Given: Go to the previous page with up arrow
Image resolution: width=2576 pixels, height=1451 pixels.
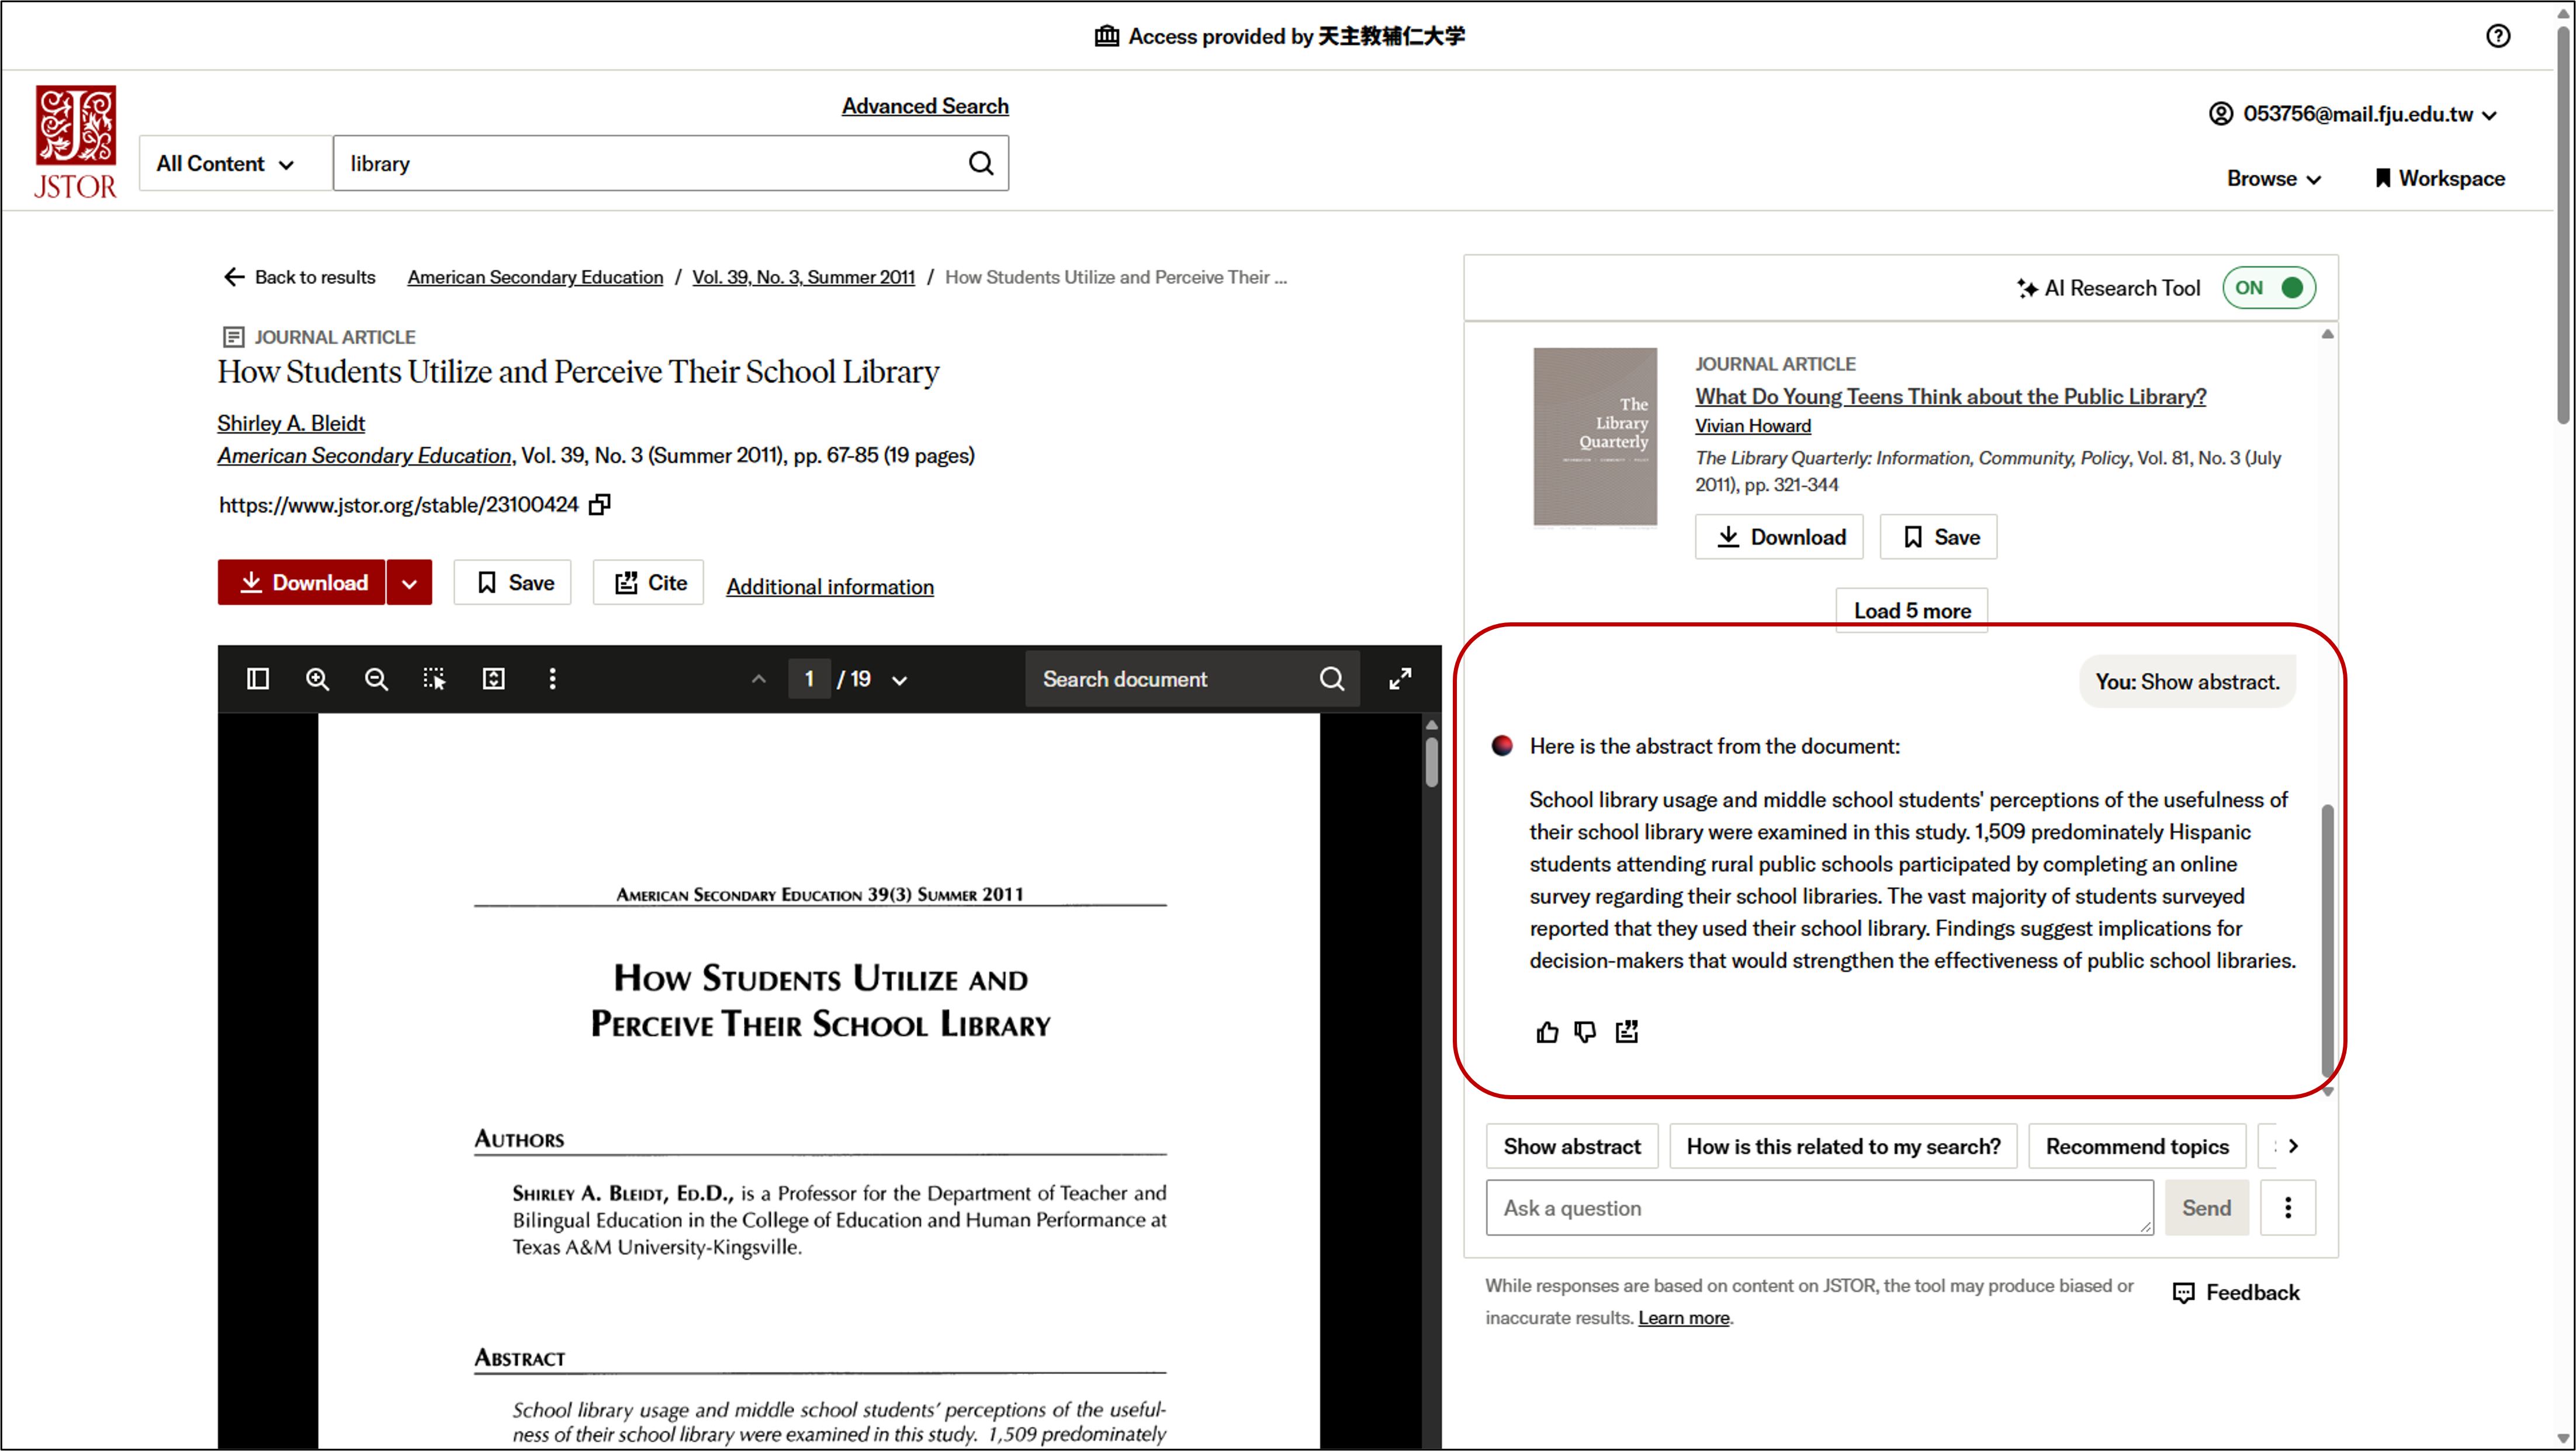Looking at the screenshot, I should (759, 679).
